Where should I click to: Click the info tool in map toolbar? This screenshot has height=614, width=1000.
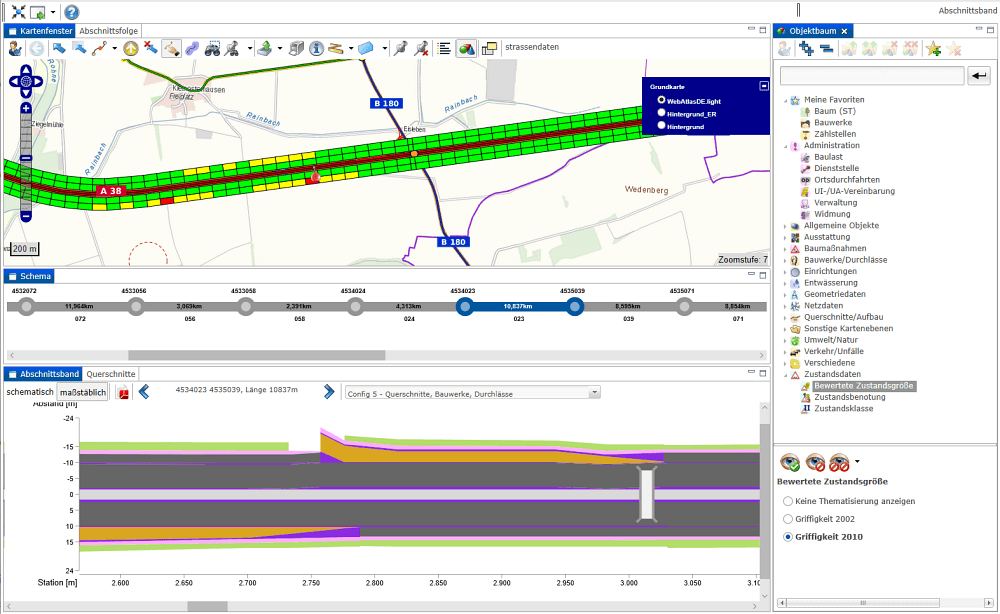(x=316, y=48)
